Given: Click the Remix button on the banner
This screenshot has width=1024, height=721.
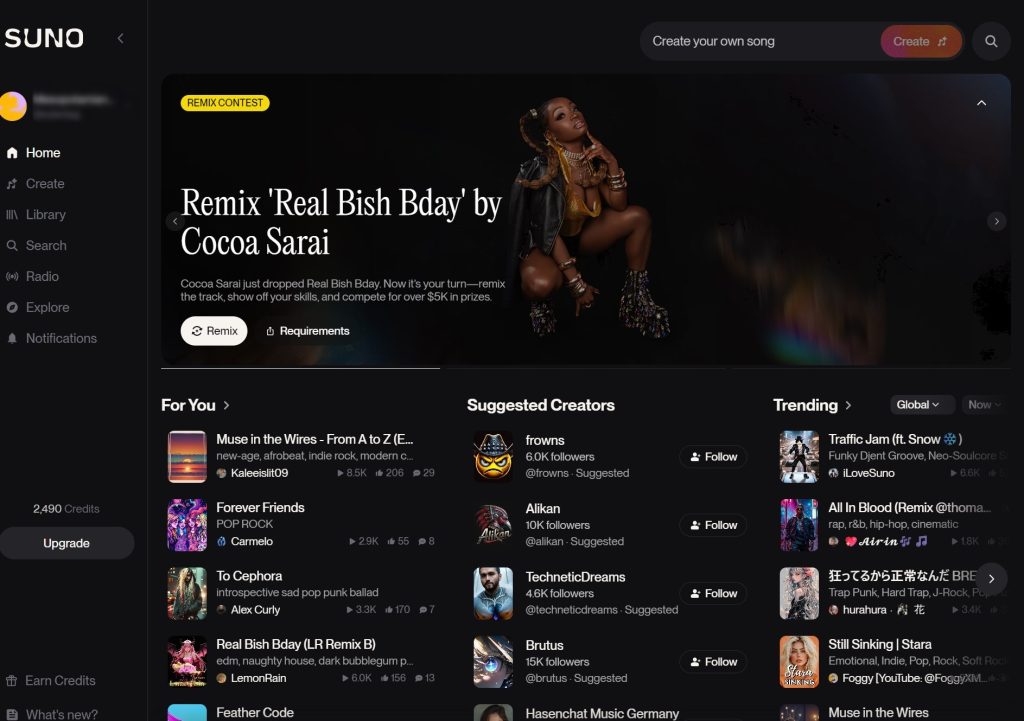Looking at the screenshot, I should click(214, 331).
